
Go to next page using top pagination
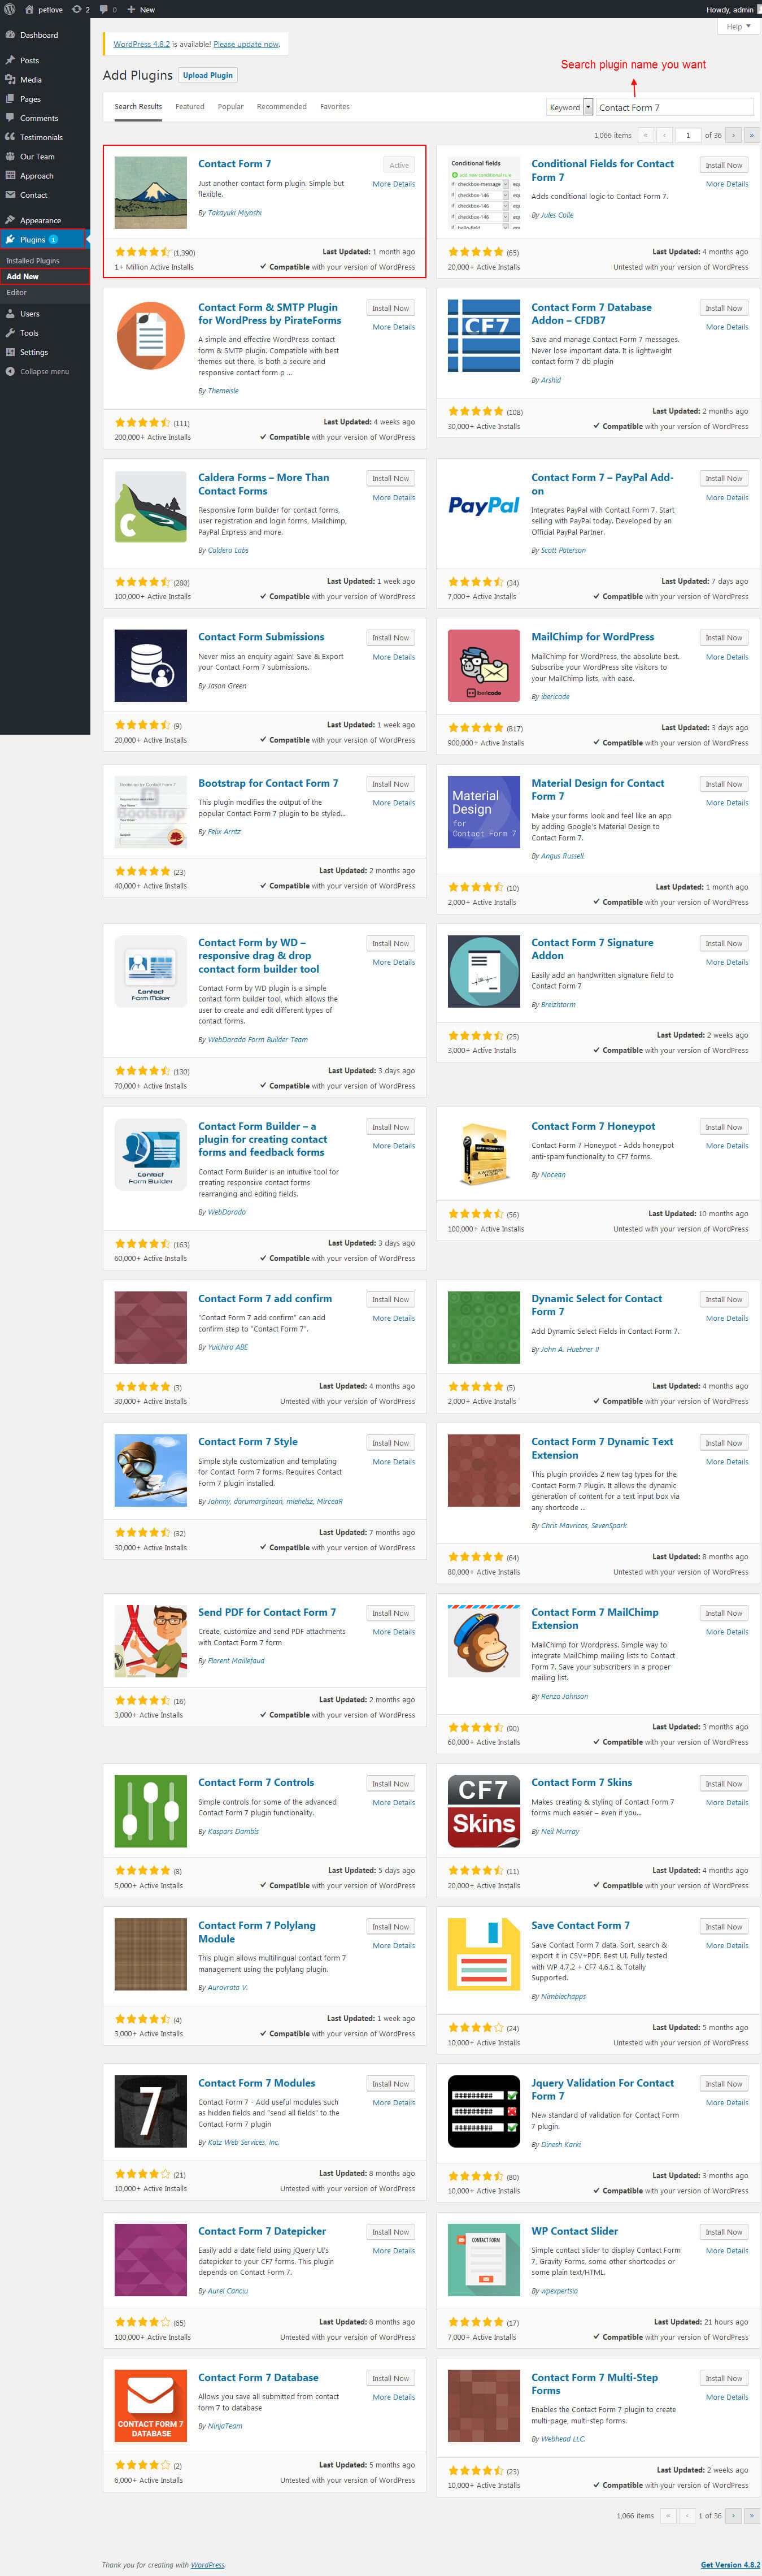coord(733,135)
